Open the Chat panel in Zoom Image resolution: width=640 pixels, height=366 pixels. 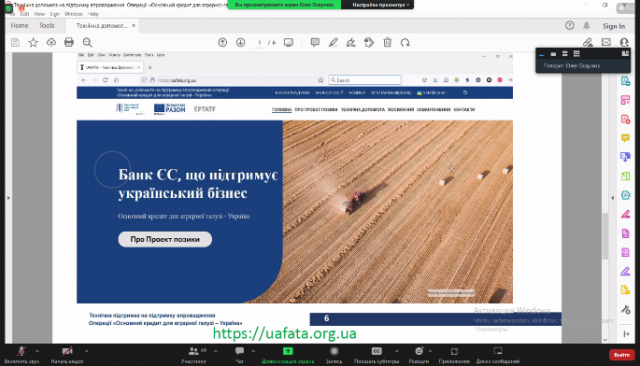pos(240,354)
